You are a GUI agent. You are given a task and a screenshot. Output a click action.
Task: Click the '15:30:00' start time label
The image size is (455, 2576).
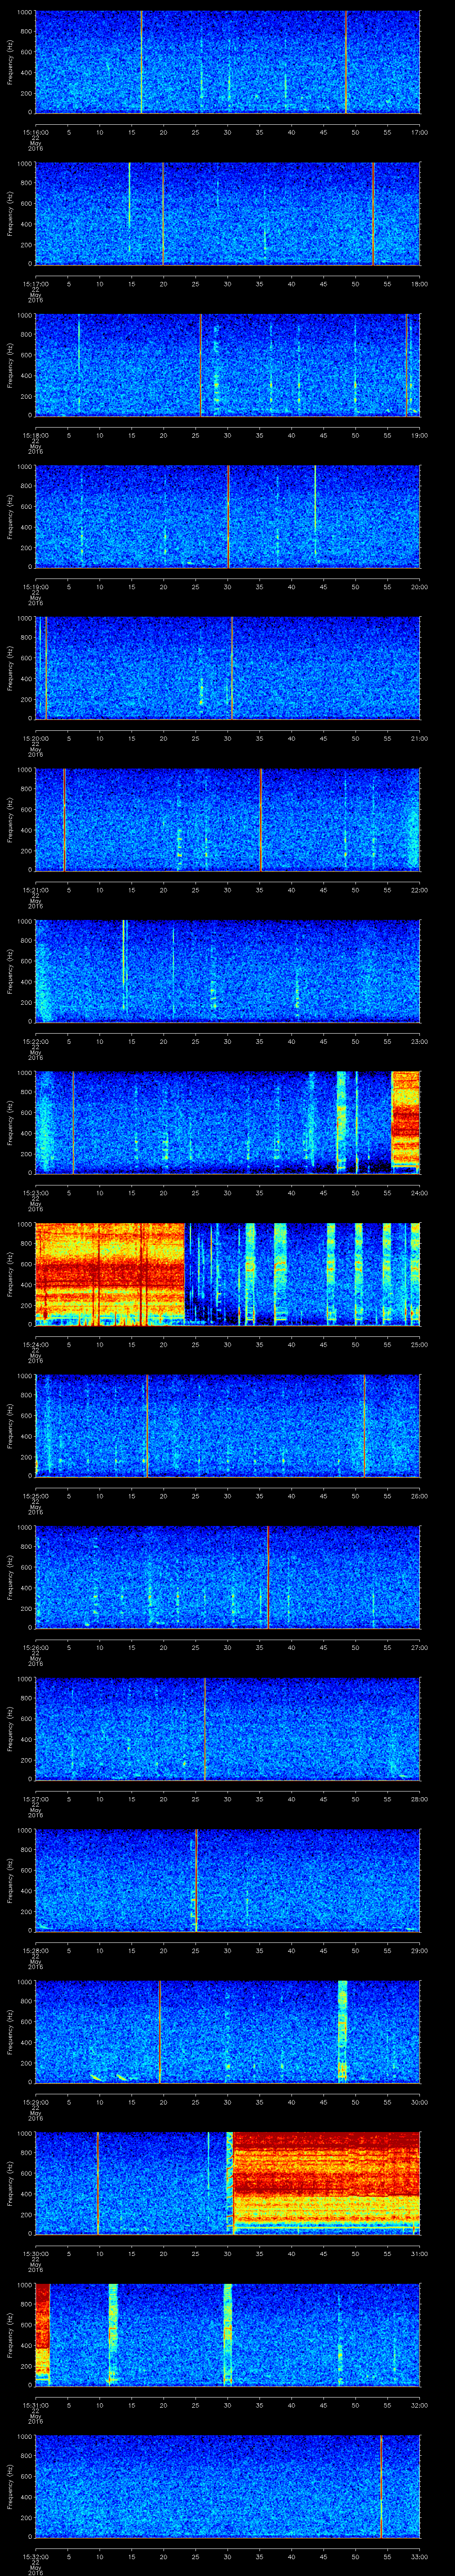[x=35, y=2253]
